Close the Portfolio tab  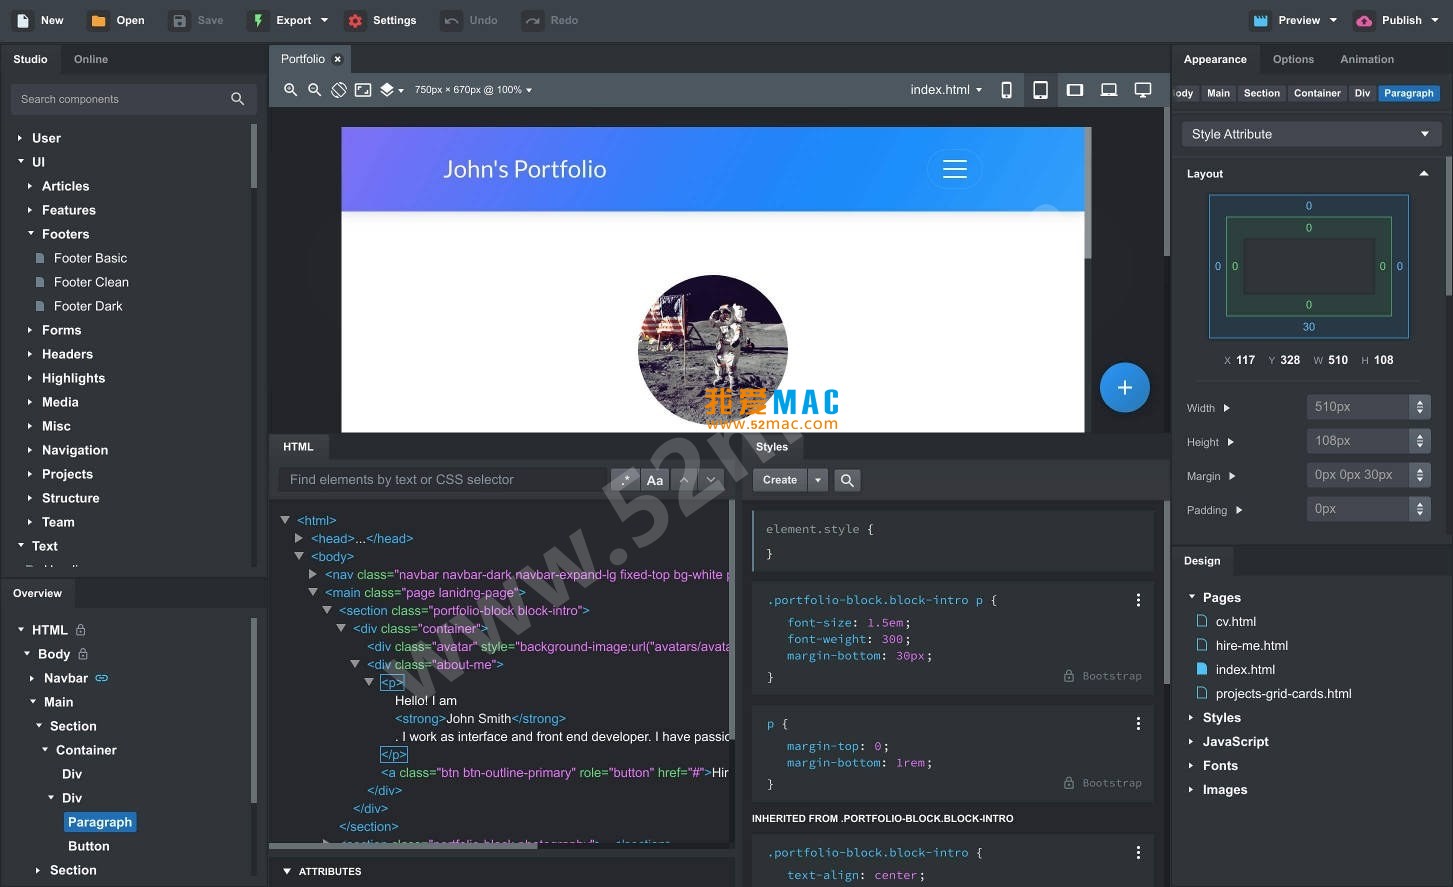[338, 59]
